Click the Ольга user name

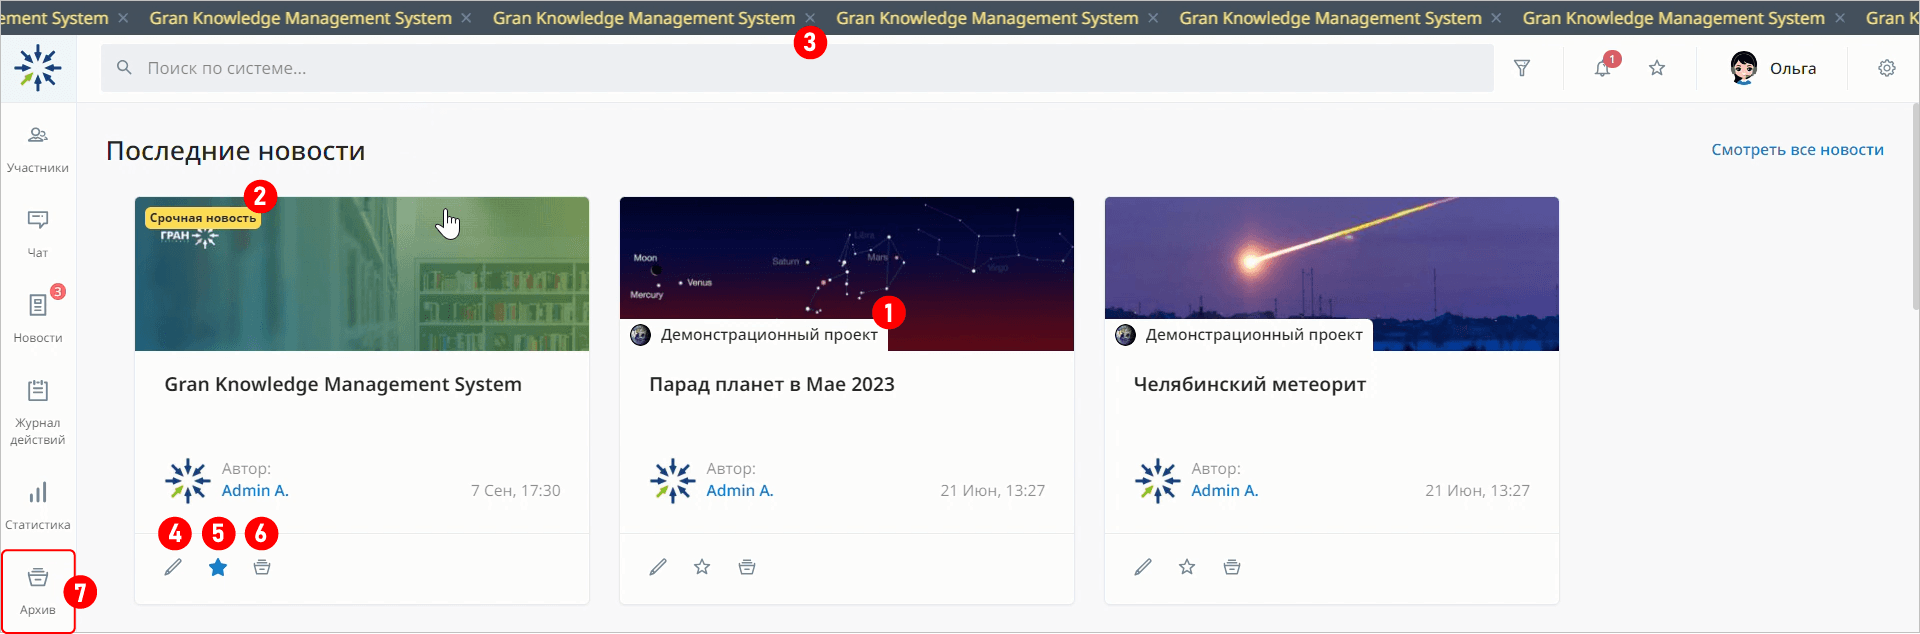click(1793, 69)
